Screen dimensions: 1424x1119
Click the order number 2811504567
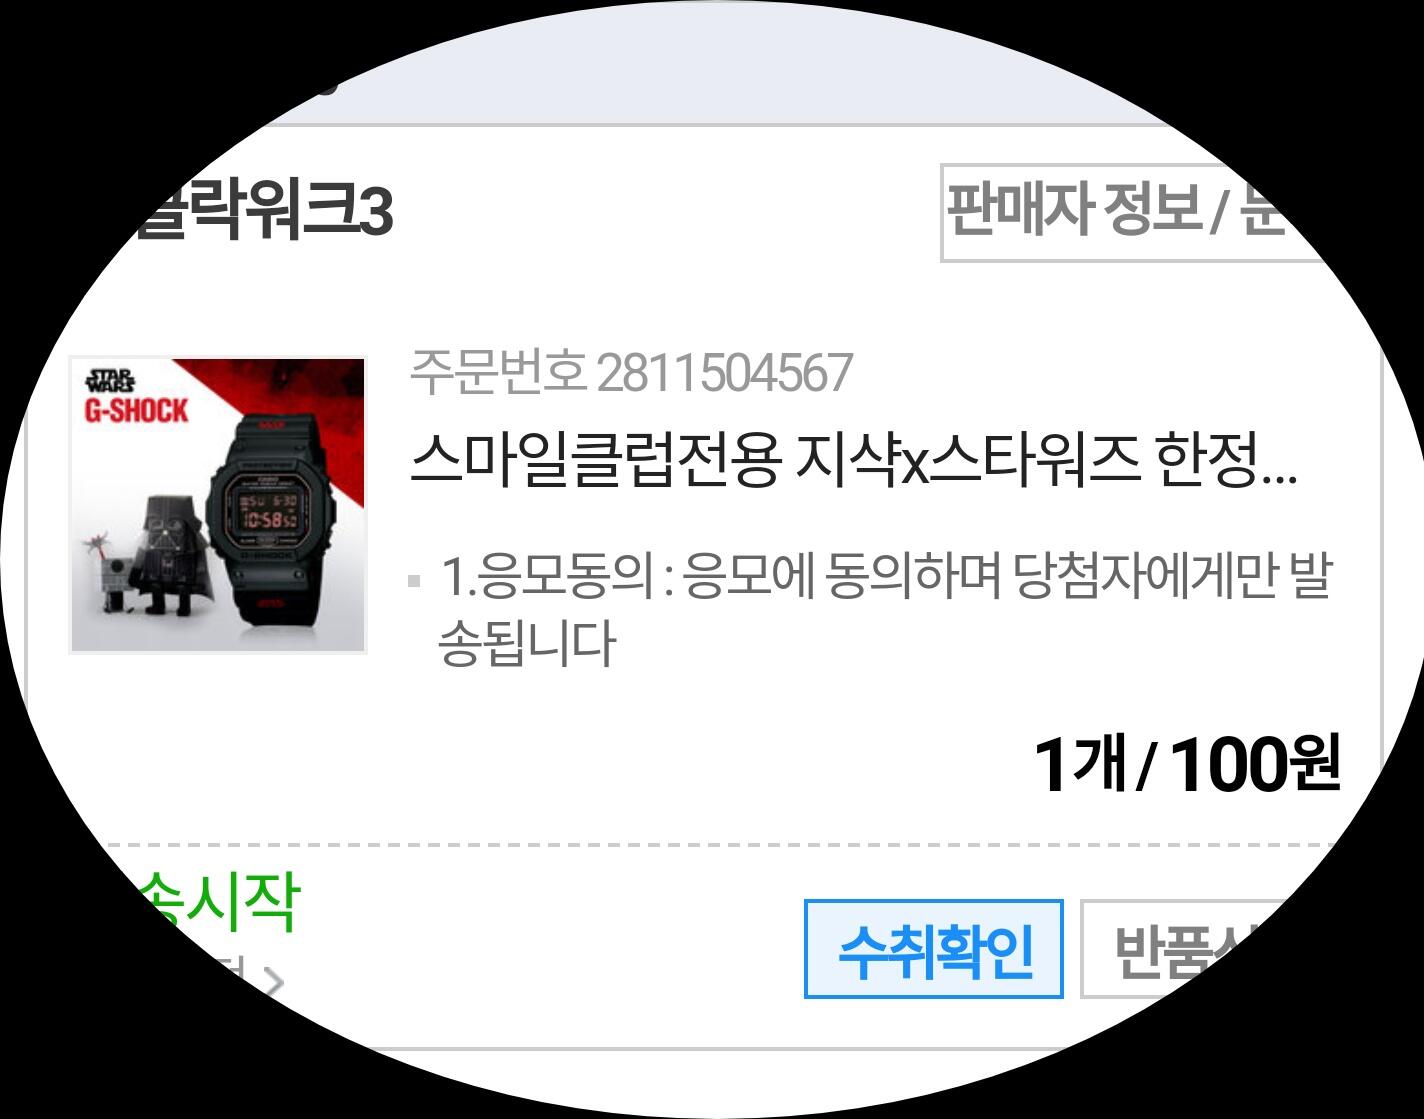pos(725,373)
